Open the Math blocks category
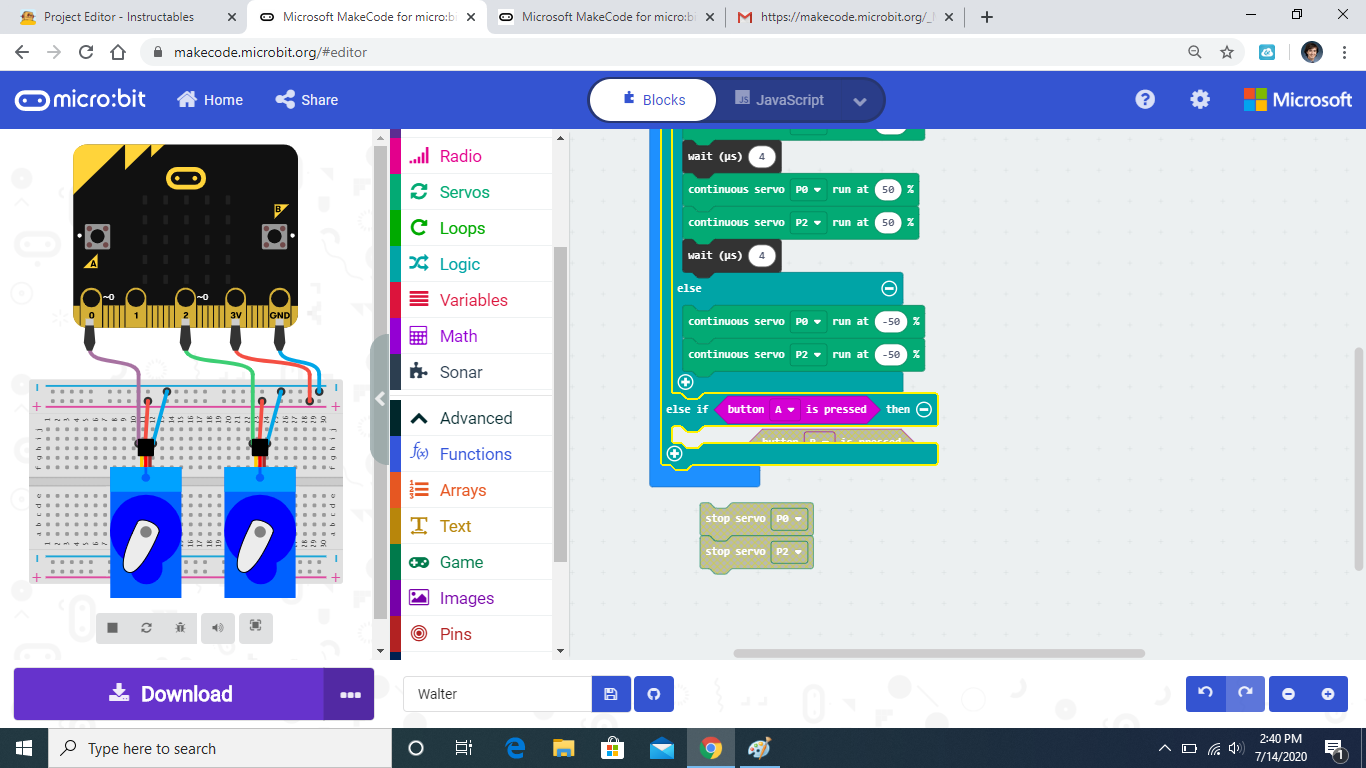Image resolution: width=1366 pixels, height=768 pixels. 471,336
